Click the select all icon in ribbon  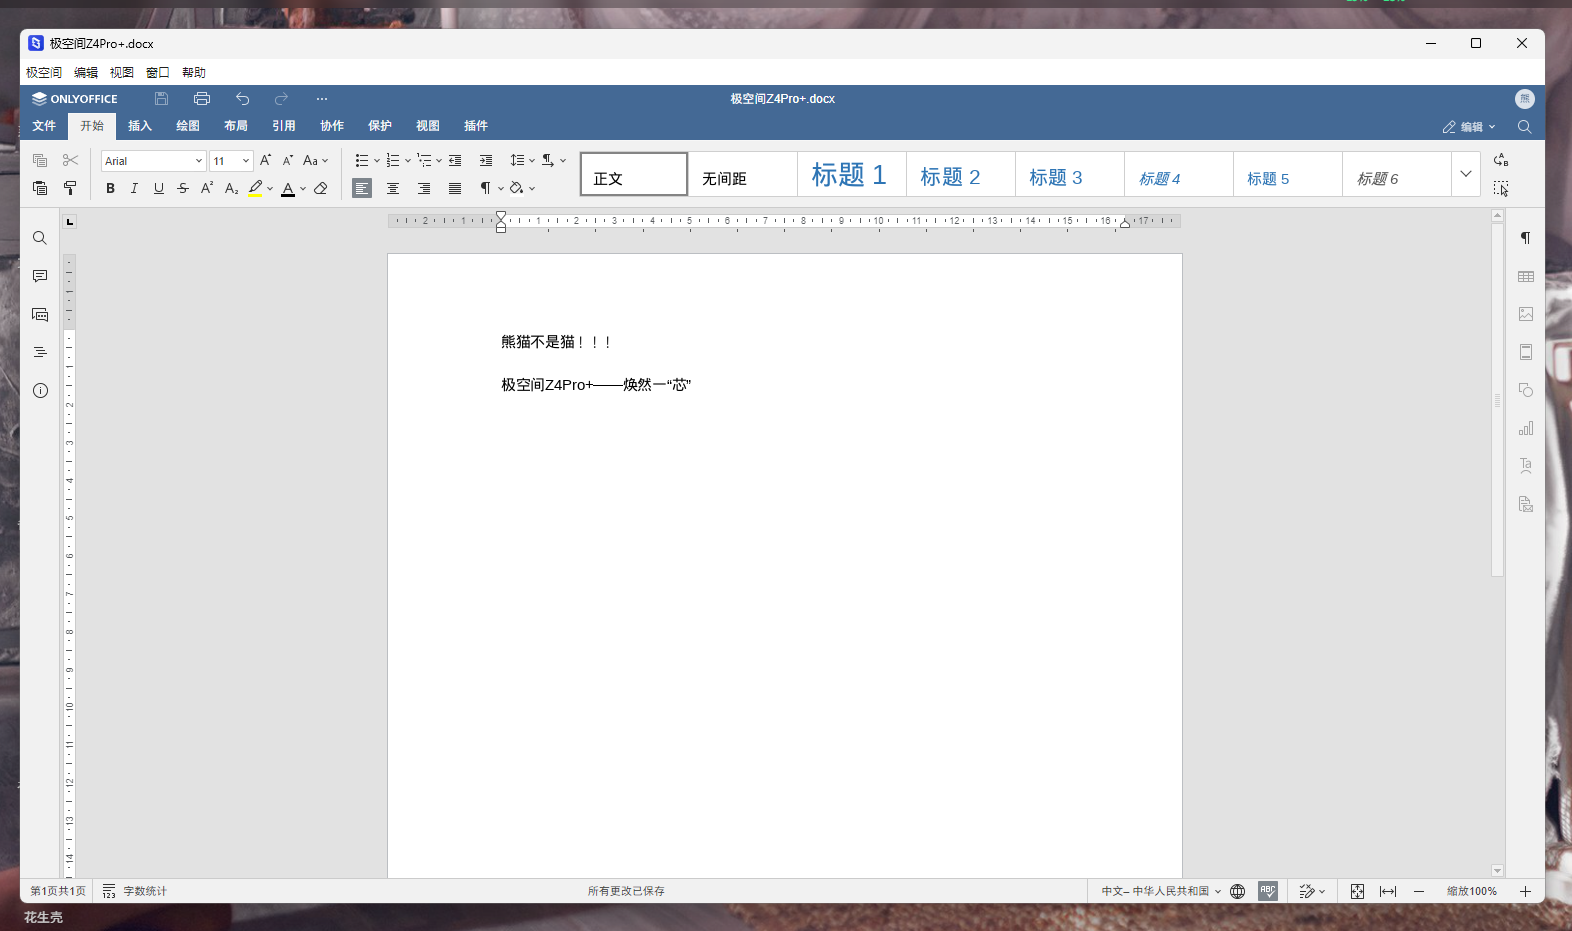coord(1501,188)
